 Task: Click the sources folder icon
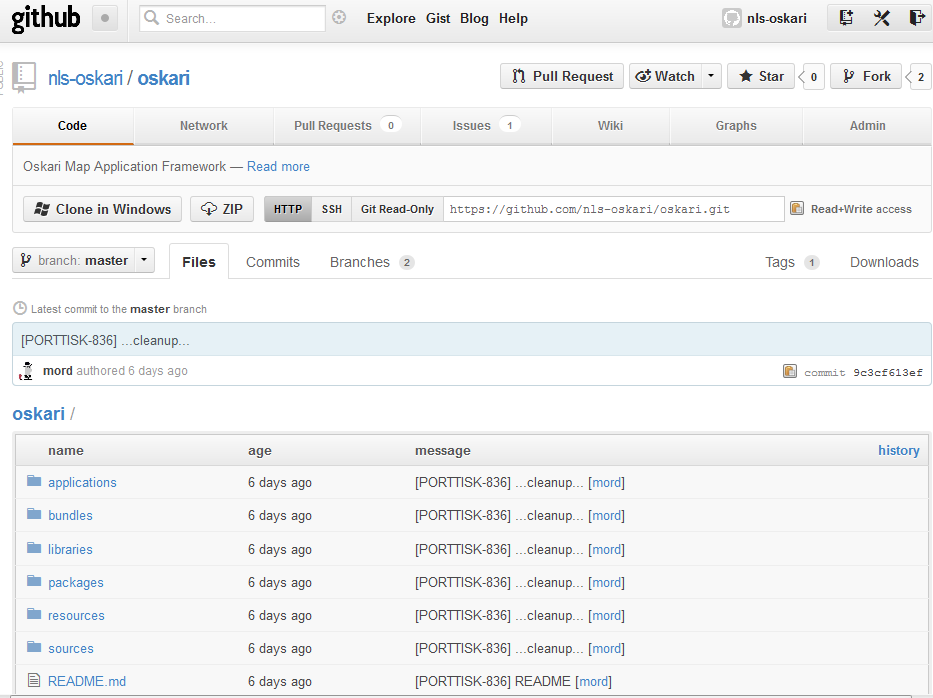pyautogui.click(x=34, y=647)
